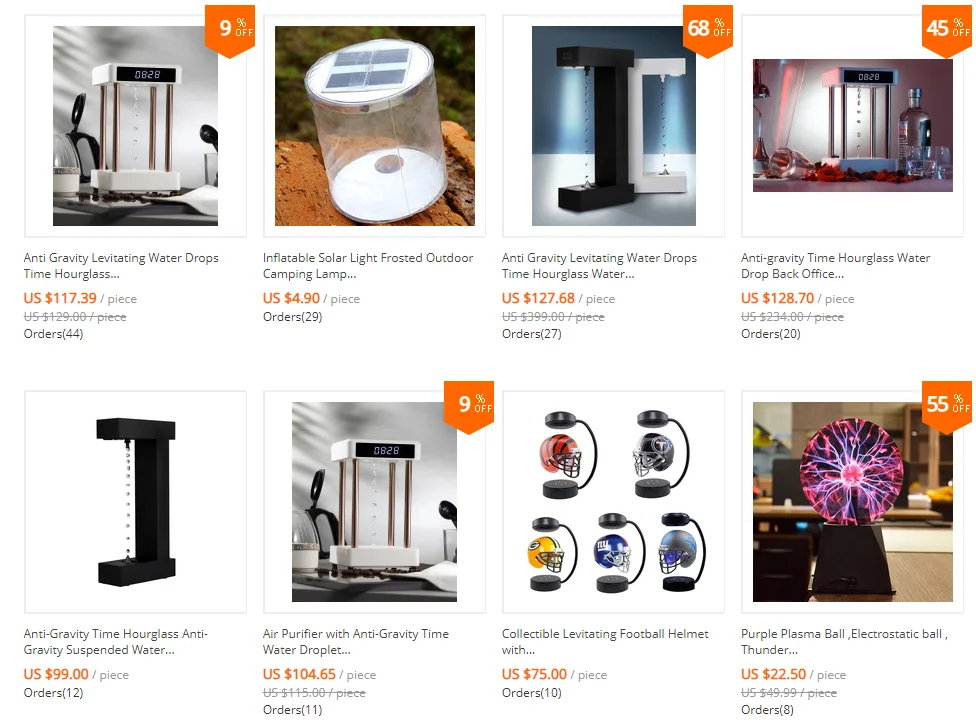This screenshot has height=726, width=976.
Task: Open the black and white hourglass pair image
Action: (614, 126)
